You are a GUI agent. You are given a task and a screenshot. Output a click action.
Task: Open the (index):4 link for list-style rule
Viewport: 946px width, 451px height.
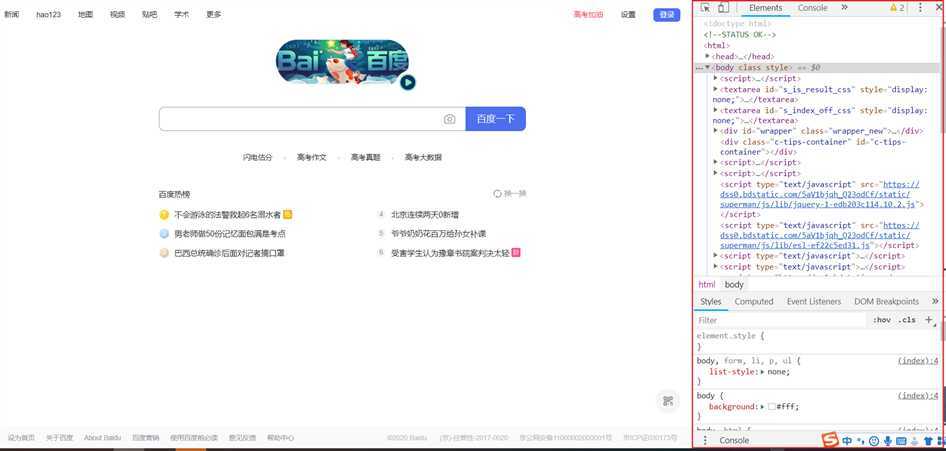918,361
